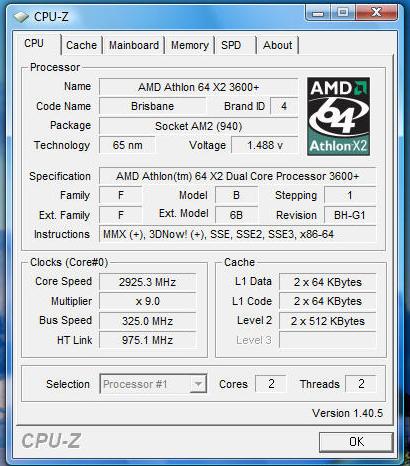Screen dimensions: 410x466
Task: Go to the About tab
Action: (277, 45)
